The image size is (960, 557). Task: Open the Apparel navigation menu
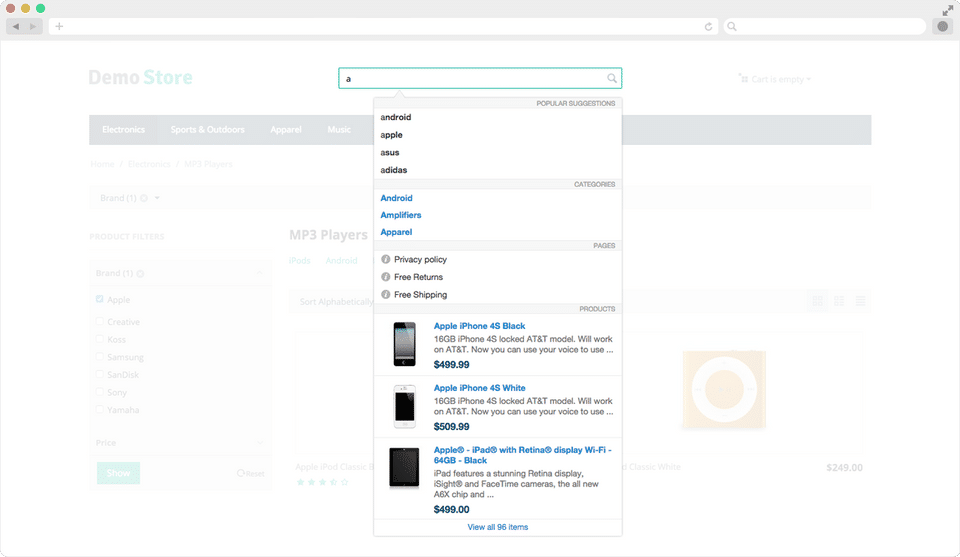point(286,130)
